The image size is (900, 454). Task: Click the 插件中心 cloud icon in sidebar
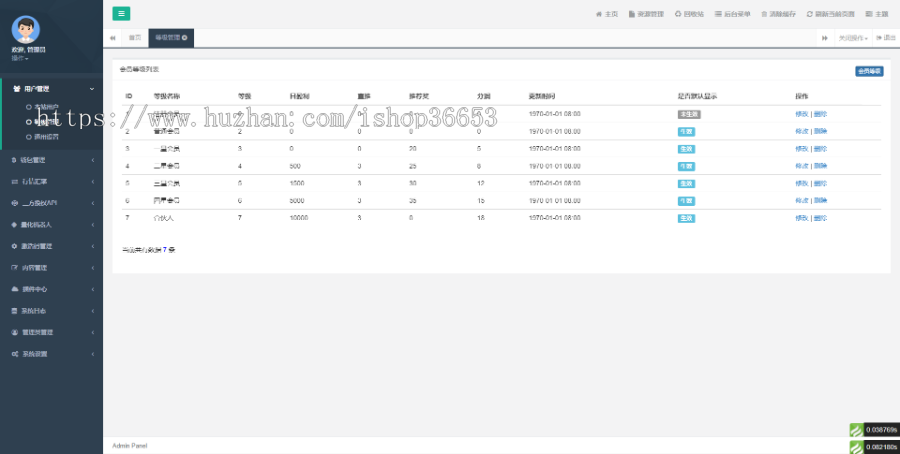coord(14,289)
